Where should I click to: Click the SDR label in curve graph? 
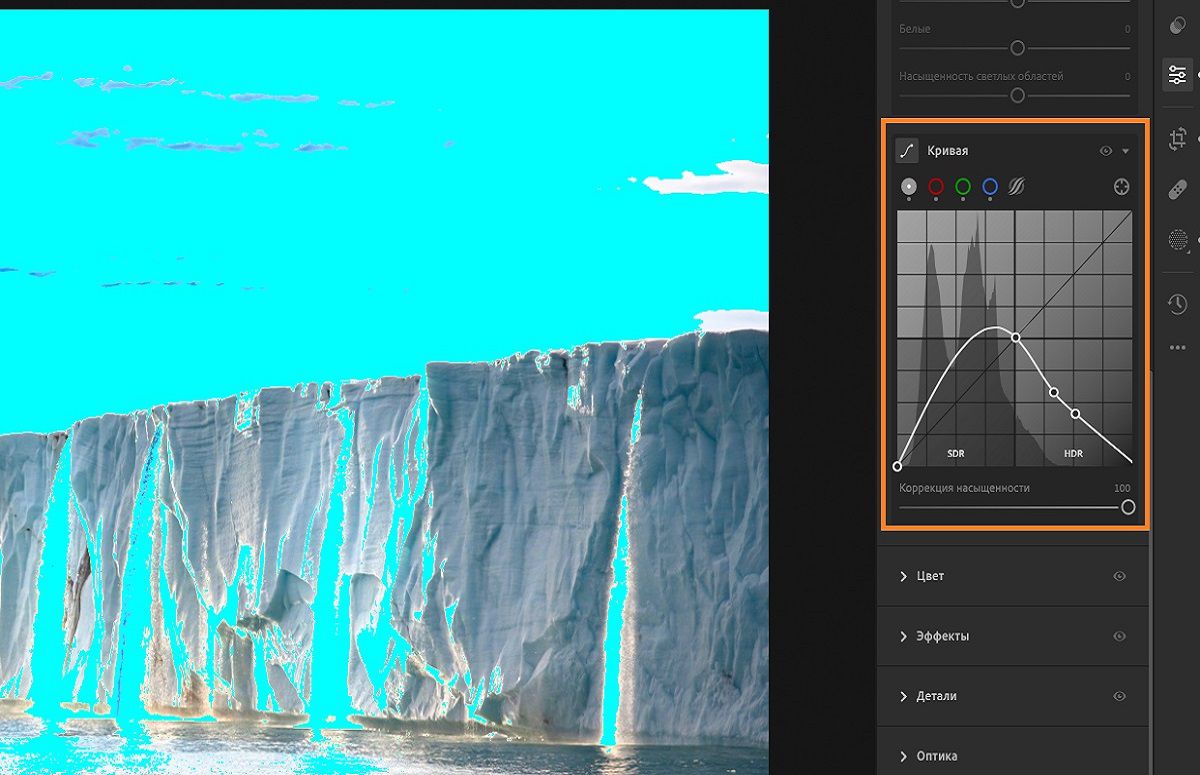click(956, 454)
